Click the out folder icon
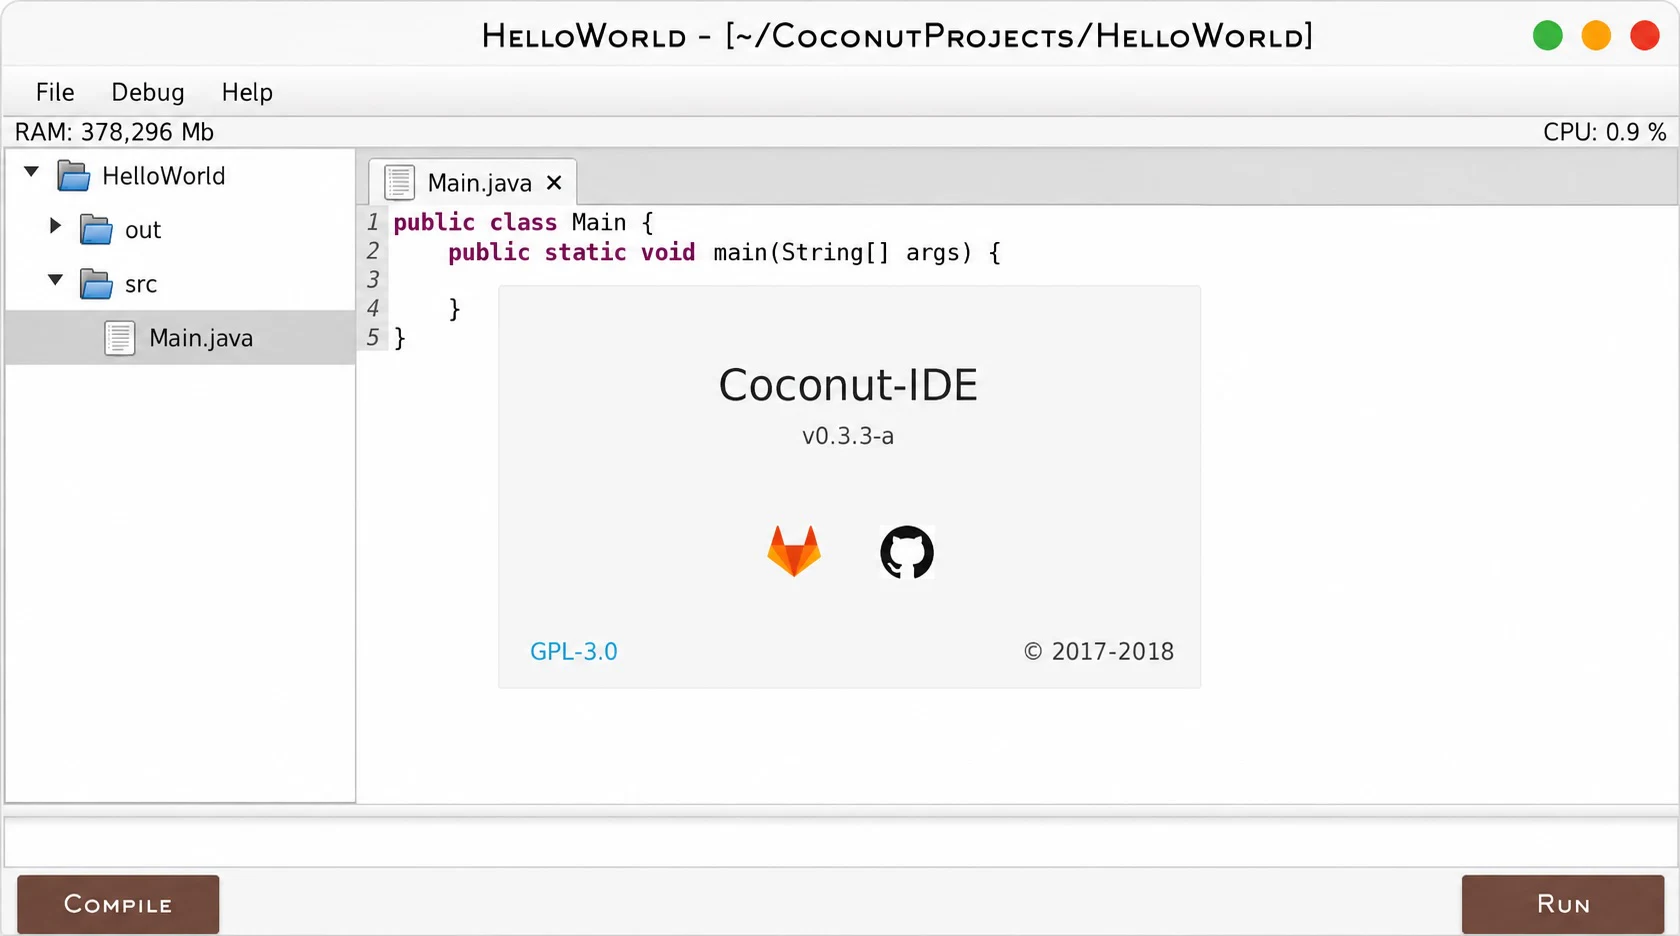This screenshot has height=936, width=1680. [96, 230]
